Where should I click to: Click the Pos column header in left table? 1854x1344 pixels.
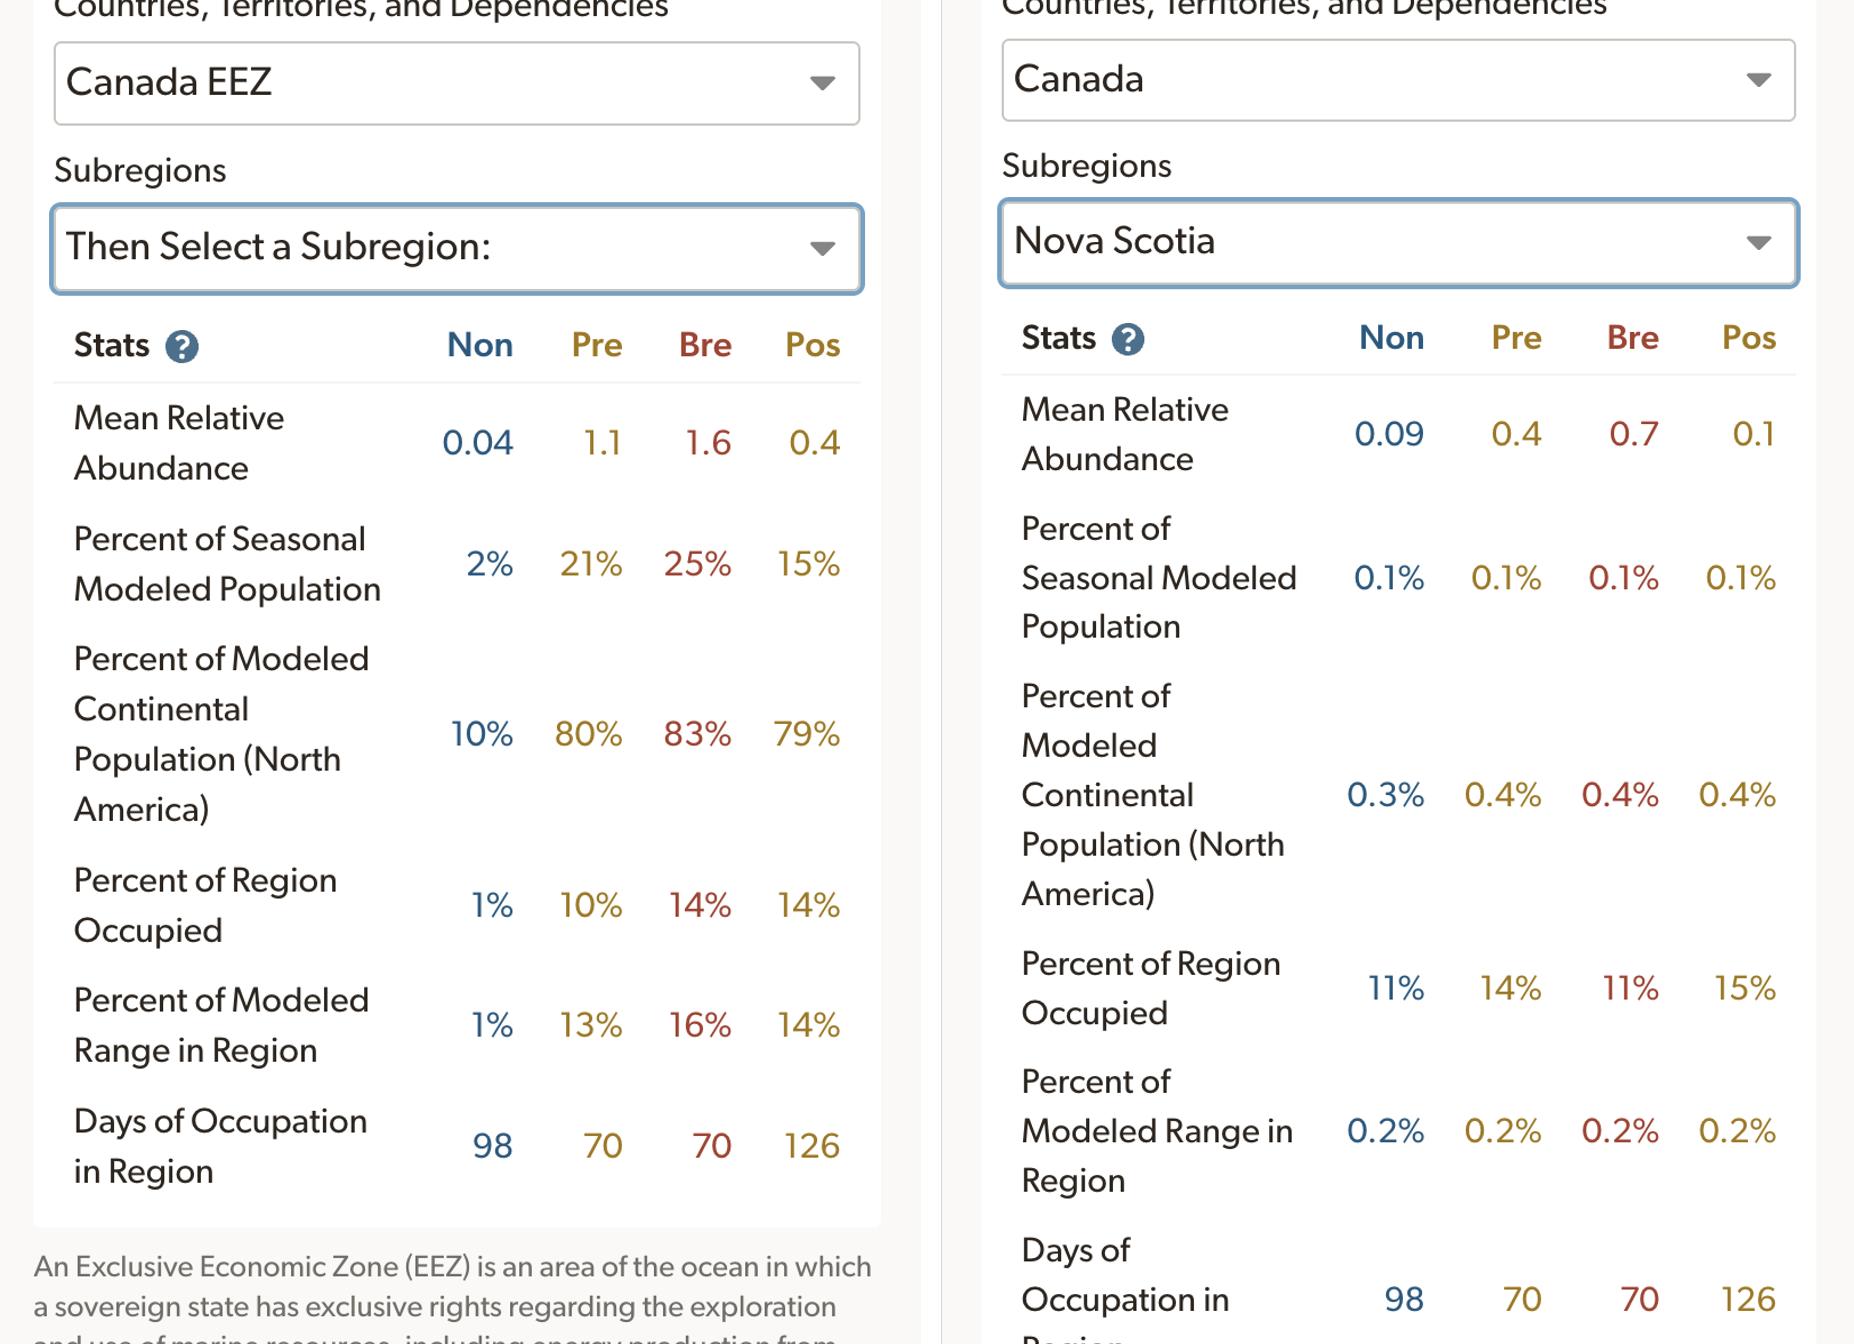pos(812,345)
